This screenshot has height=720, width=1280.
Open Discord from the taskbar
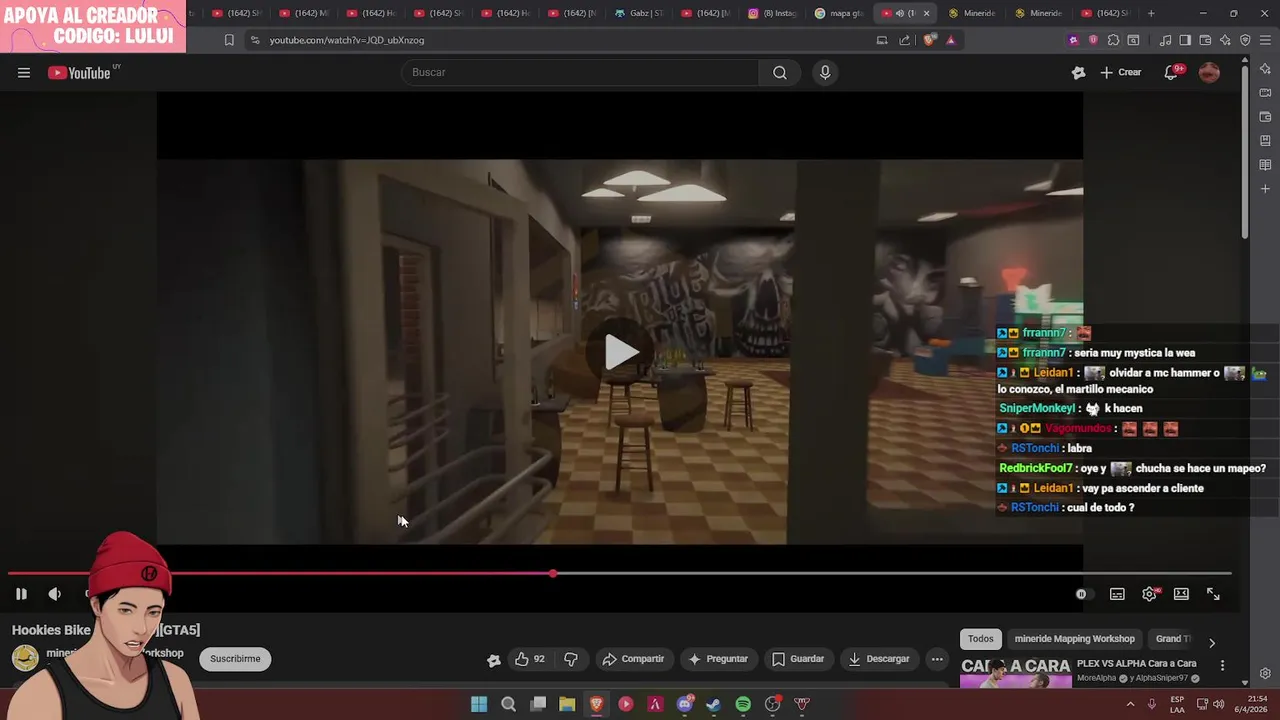684,704
